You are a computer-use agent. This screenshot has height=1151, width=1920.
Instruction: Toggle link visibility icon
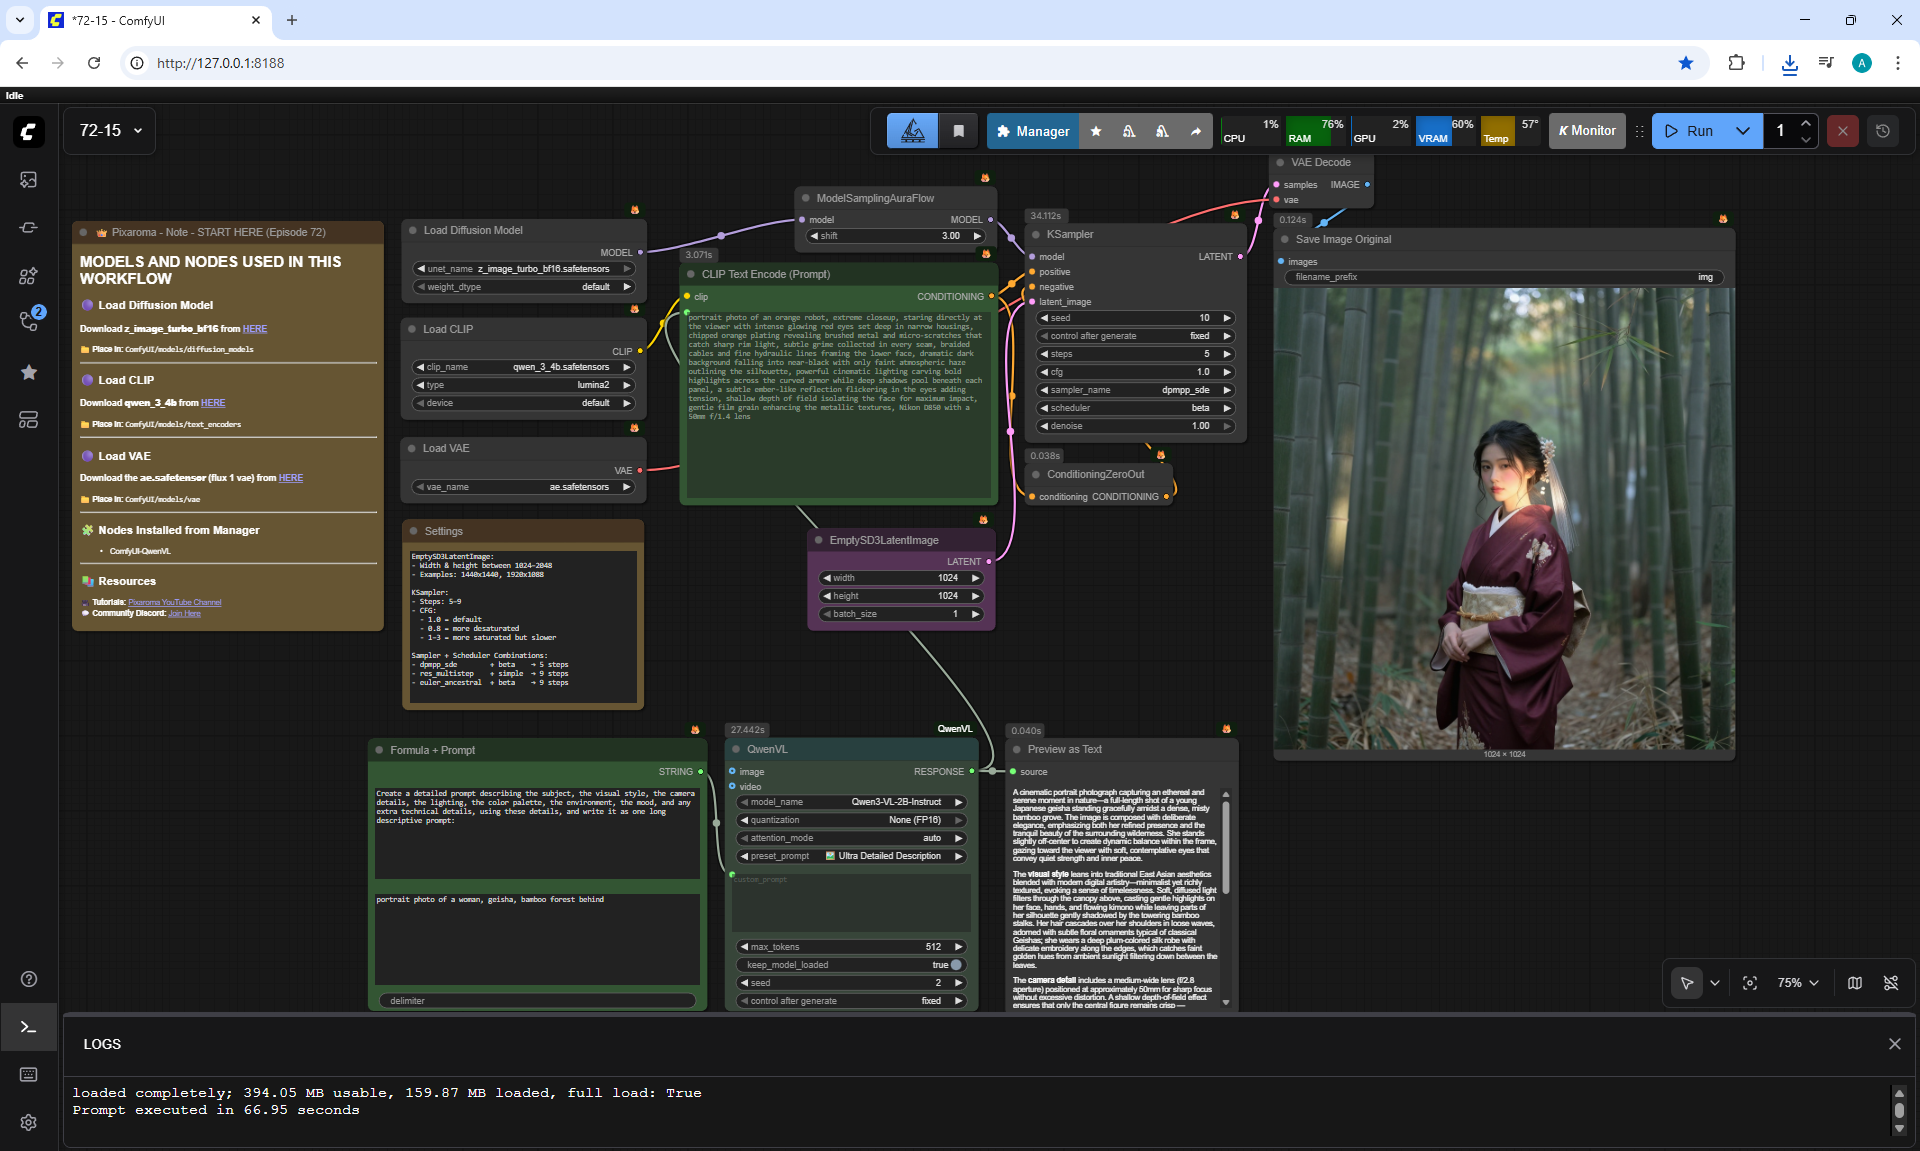[x=1890, y=983]
